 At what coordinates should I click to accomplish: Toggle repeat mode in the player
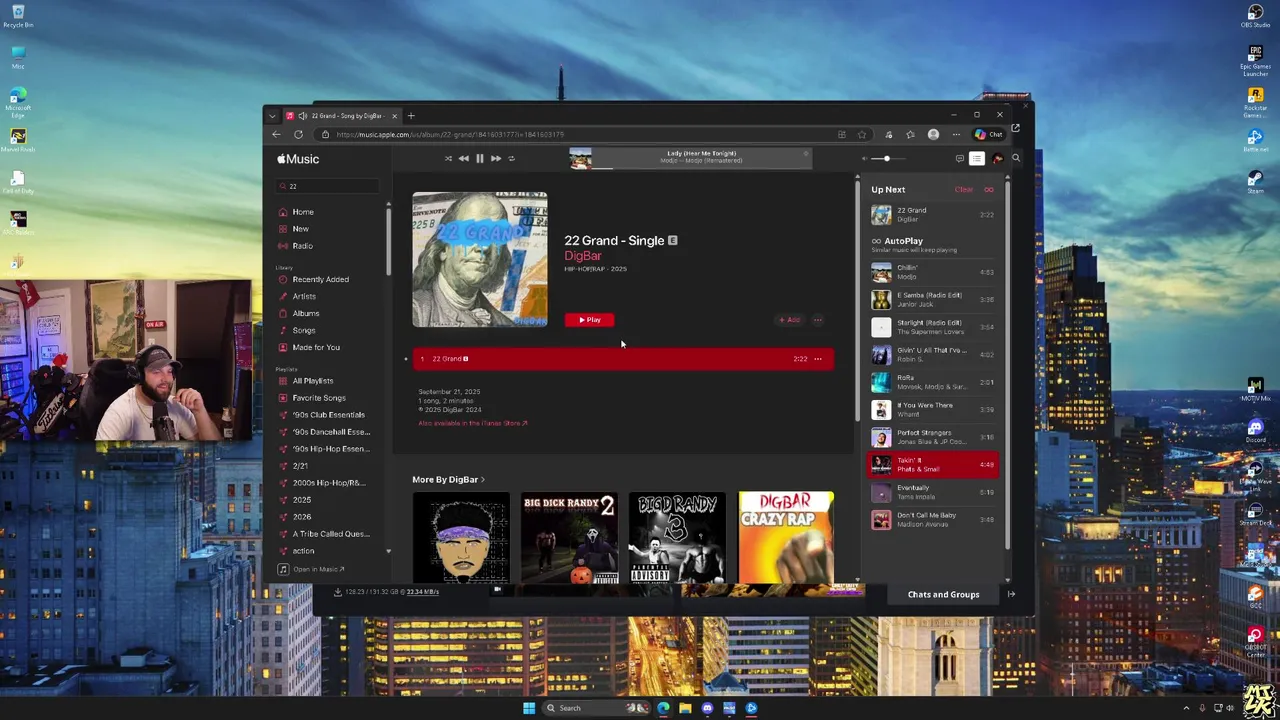point(511,158)
